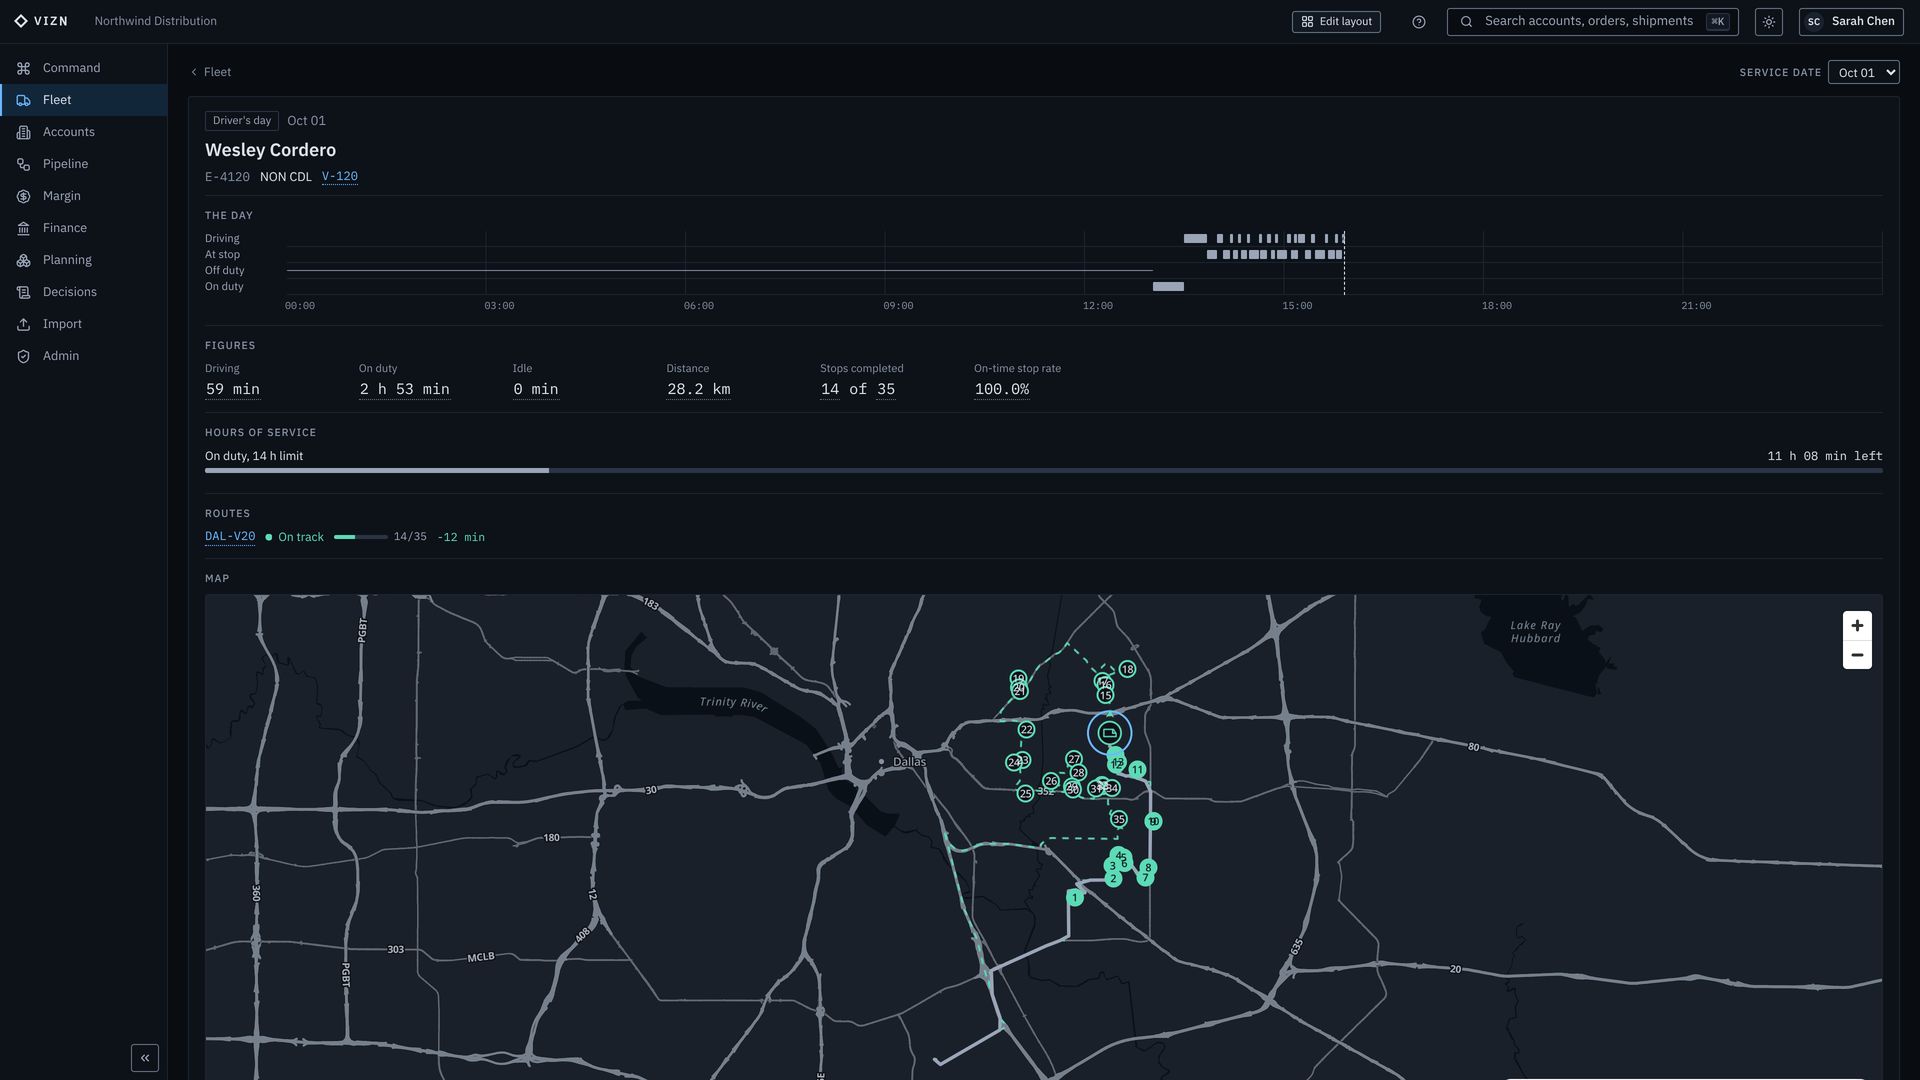Click the search magnifier icon
Image resolution: width=1920 pixels, height=1080 pixels.
point(1466,22)
